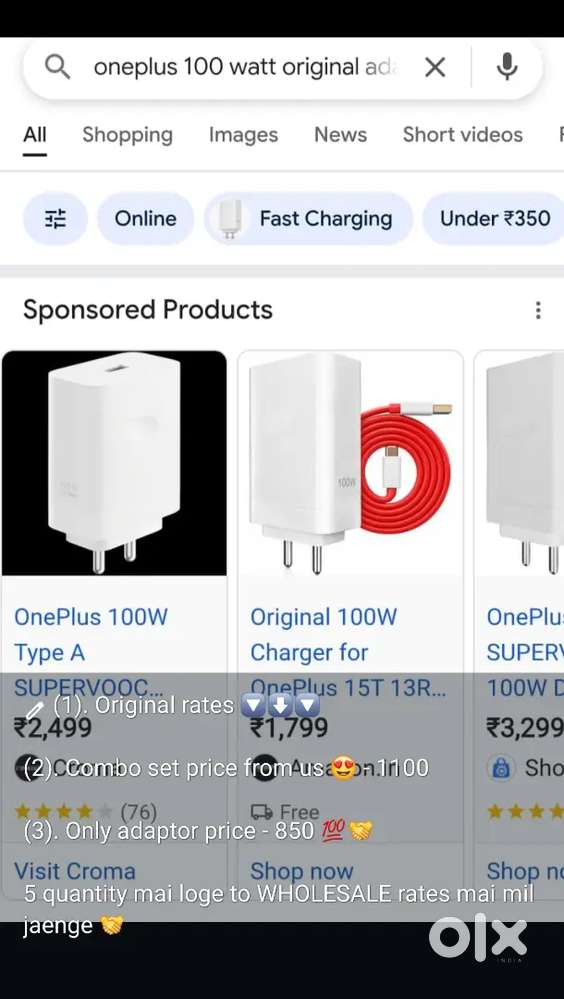Switch to the Shopping tab
564x999 pixels.
click(x=127, y=134)
